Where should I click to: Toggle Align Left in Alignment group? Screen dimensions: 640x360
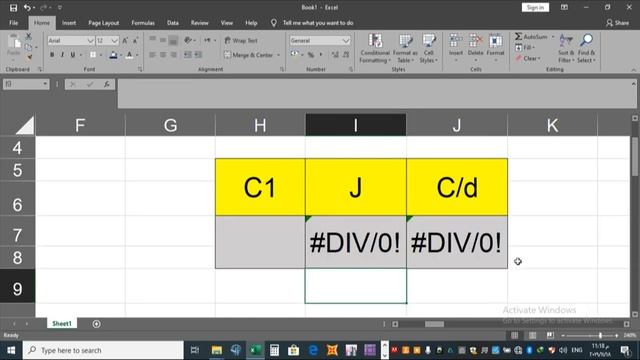(152, 55)
